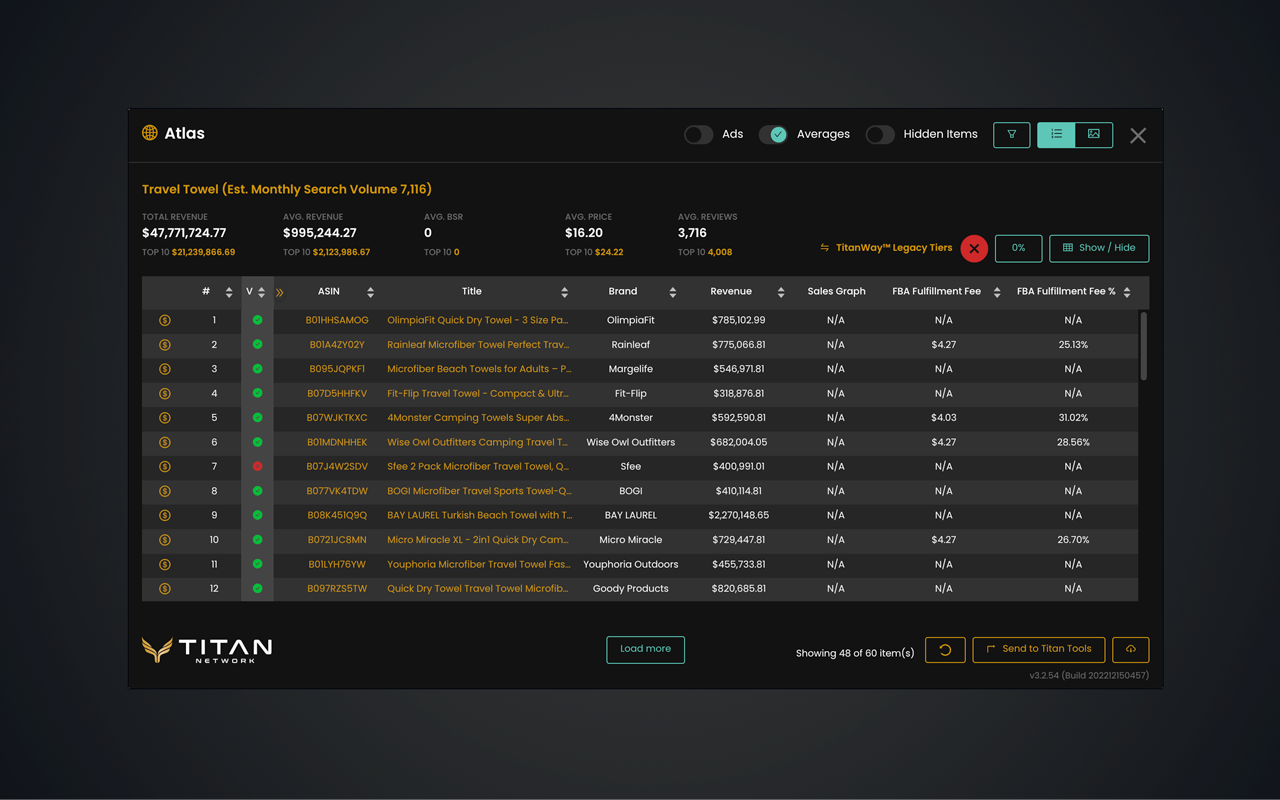Open ASIN link B01HHSAMOG

(337, 321)
